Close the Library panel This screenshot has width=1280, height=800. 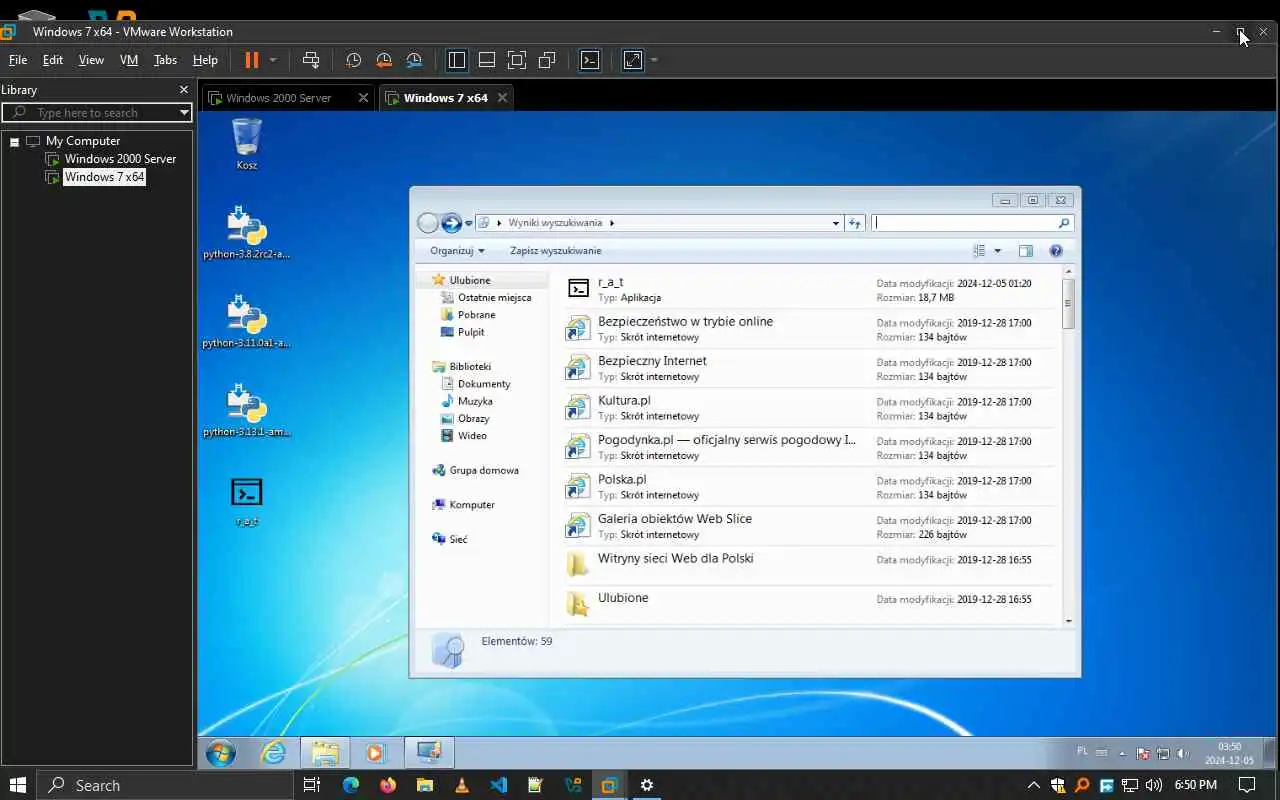(183, 90)
